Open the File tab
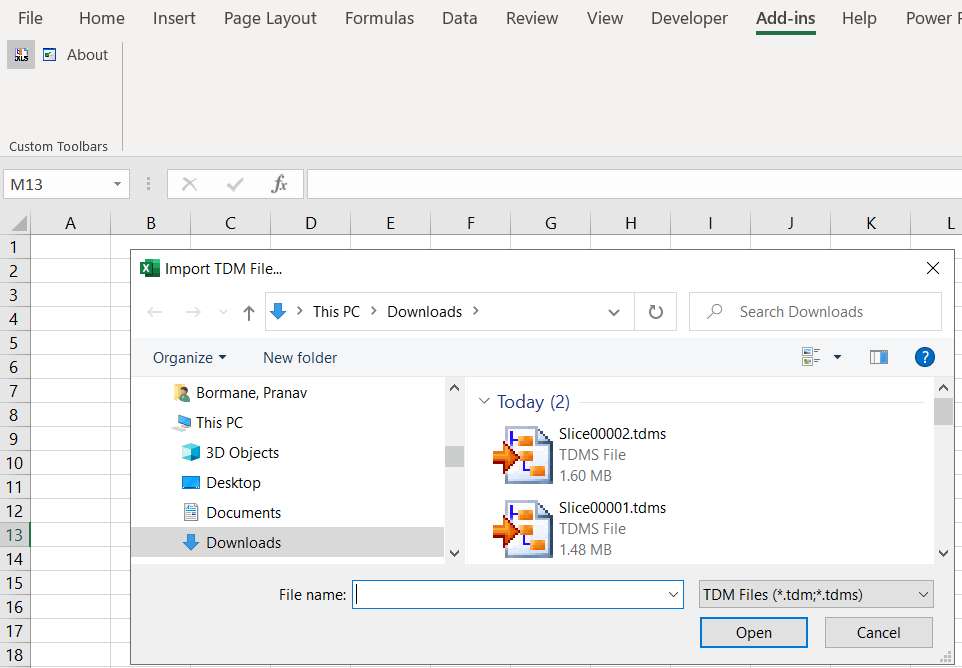This screenshot has height=668, width=962. point(30,18)
